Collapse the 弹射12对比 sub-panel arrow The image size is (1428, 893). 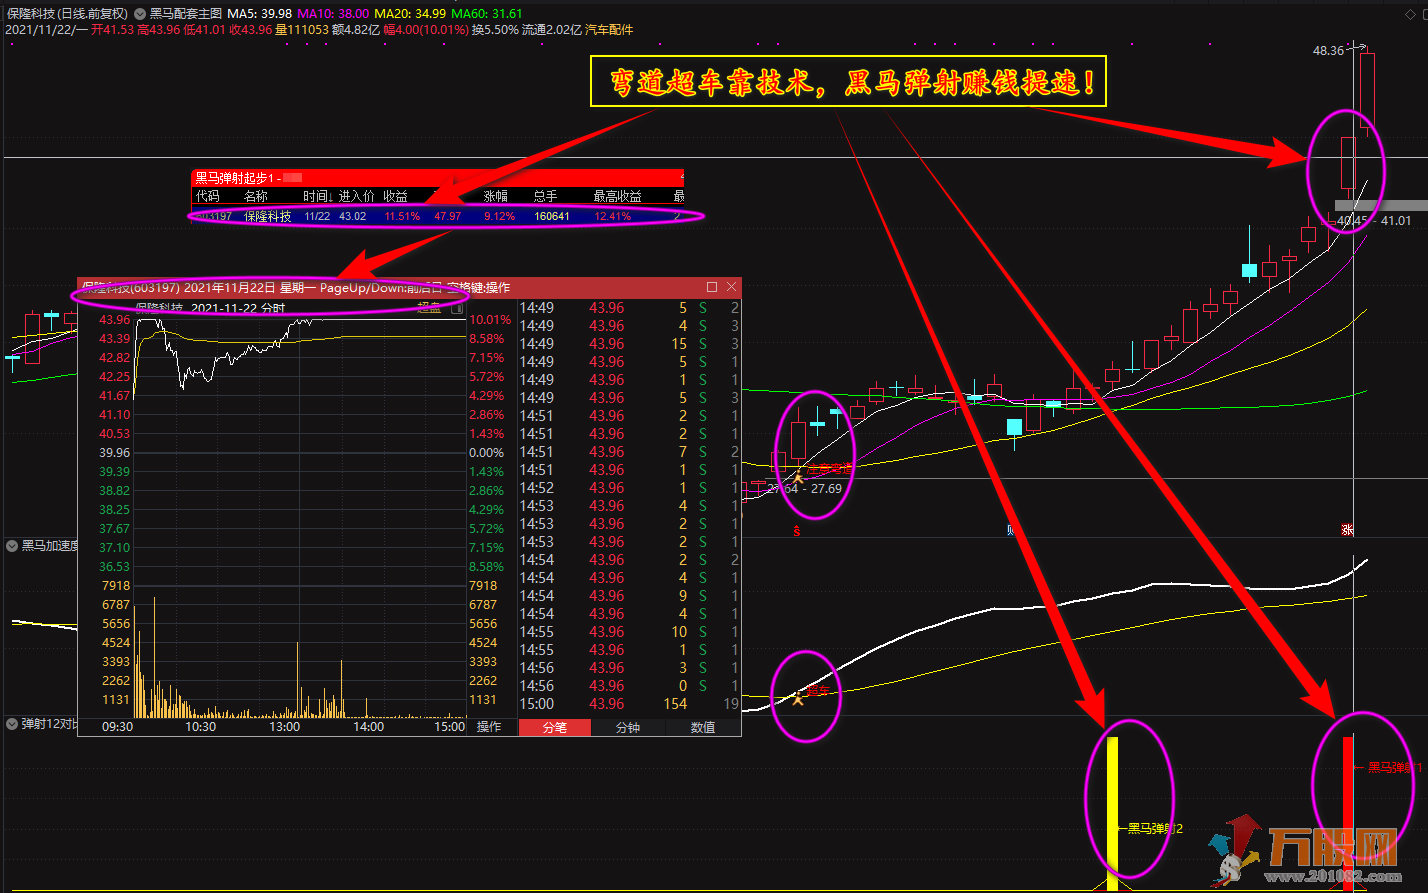click(12, 723)
